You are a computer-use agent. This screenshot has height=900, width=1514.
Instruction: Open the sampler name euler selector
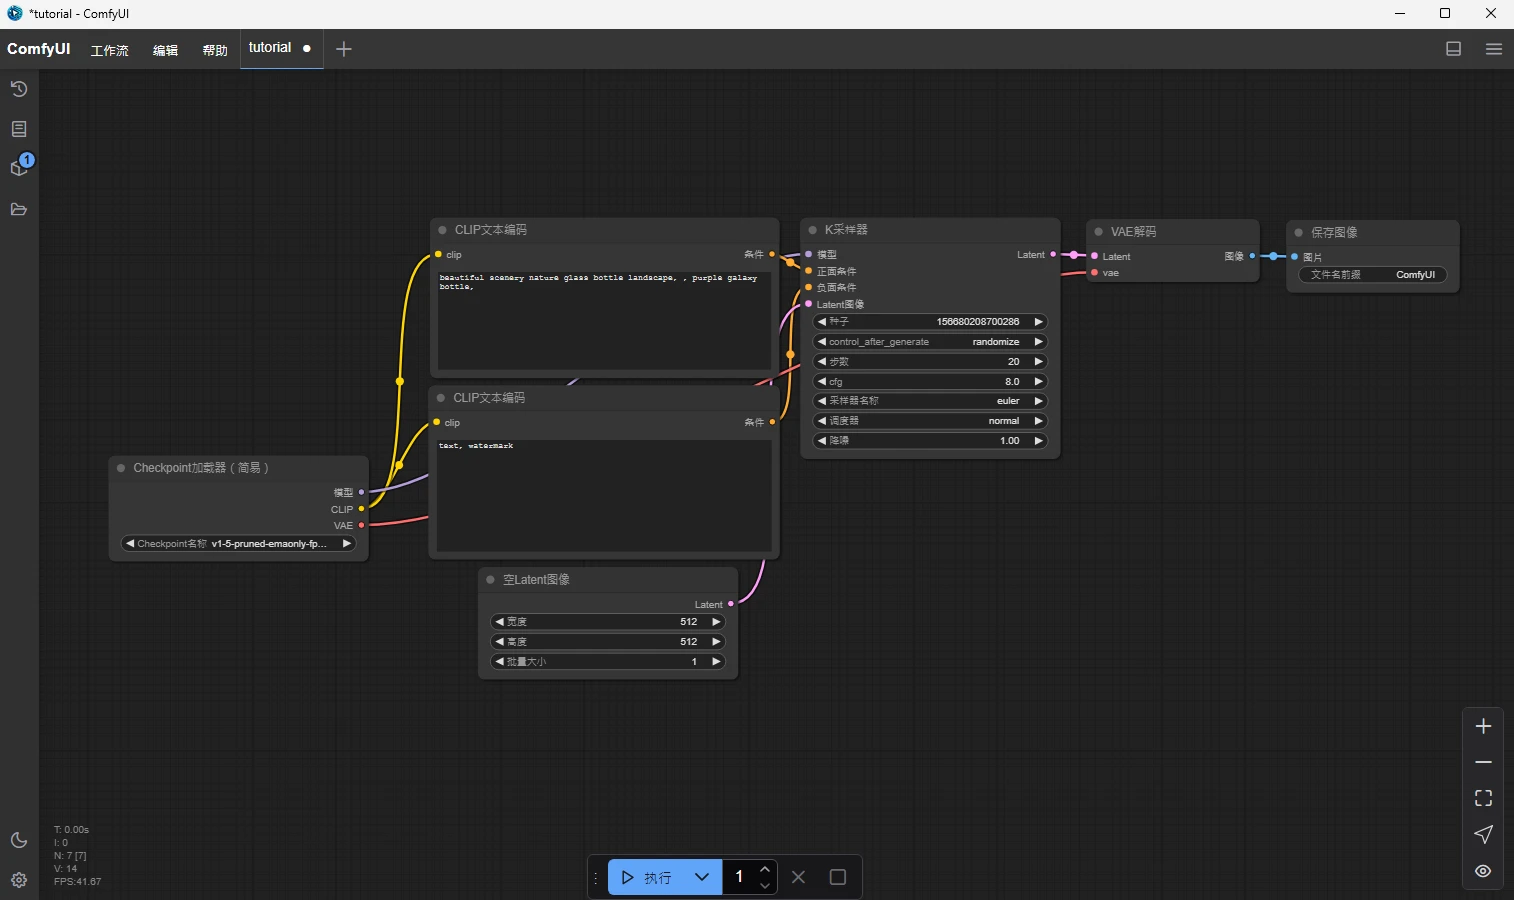930,401
